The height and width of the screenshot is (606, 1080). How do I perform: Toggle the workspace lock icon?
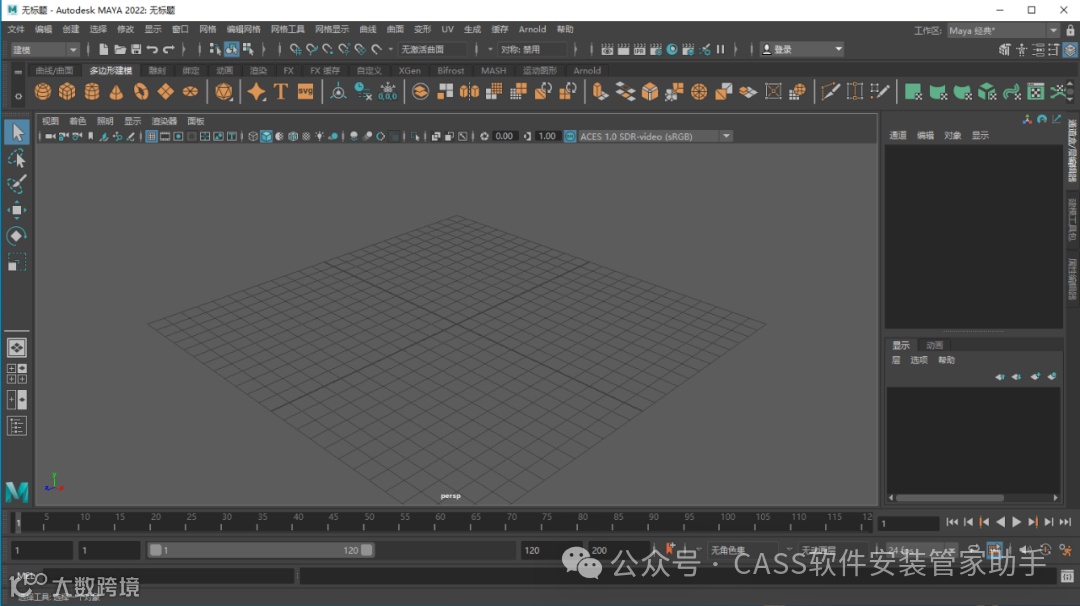coord(1070,30)
